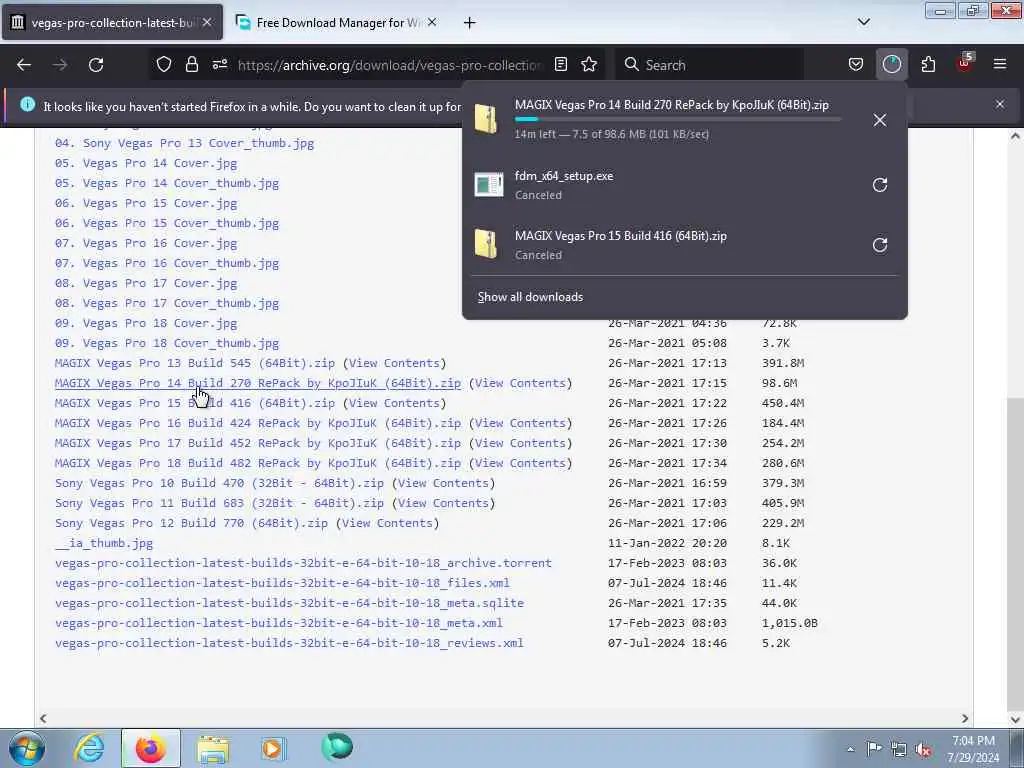Image resolution: width=1024 pixels, height=768 pixels.
Task: Download MAGIX Vegas Pro 17 Build 452 zip
Action: [258, 443]
